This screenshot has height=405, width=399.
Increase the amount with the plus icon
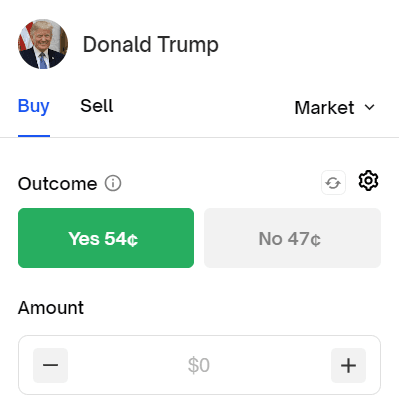point(348,365)
